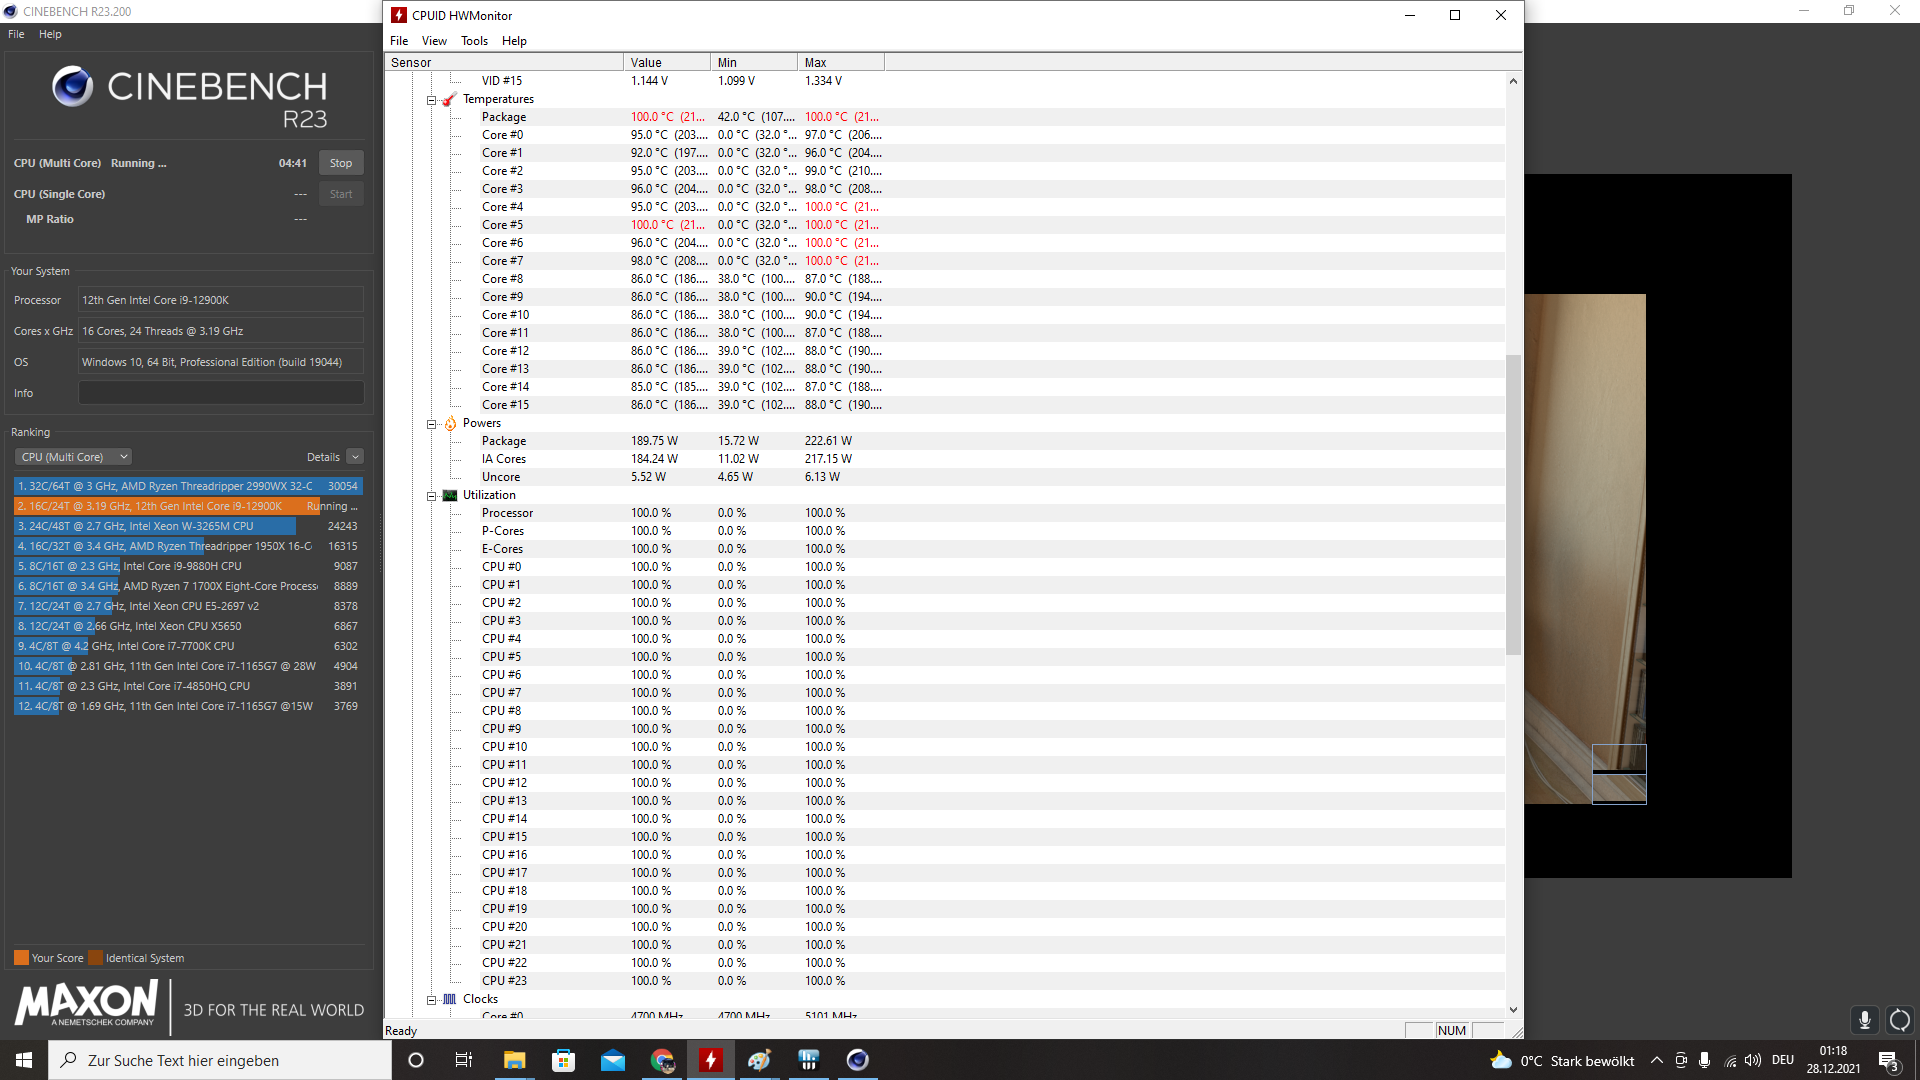1920x1080 pixels.
Task: Open the View menu in HWMonitor
Action: coord(434,41)
